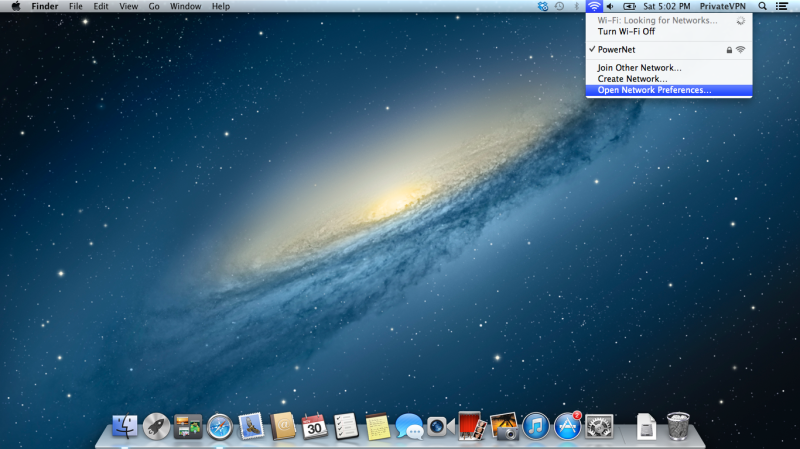Open Calendar icon in the Dock
The width and height of the screenshot is (800, 449).
tap(315, 427)
